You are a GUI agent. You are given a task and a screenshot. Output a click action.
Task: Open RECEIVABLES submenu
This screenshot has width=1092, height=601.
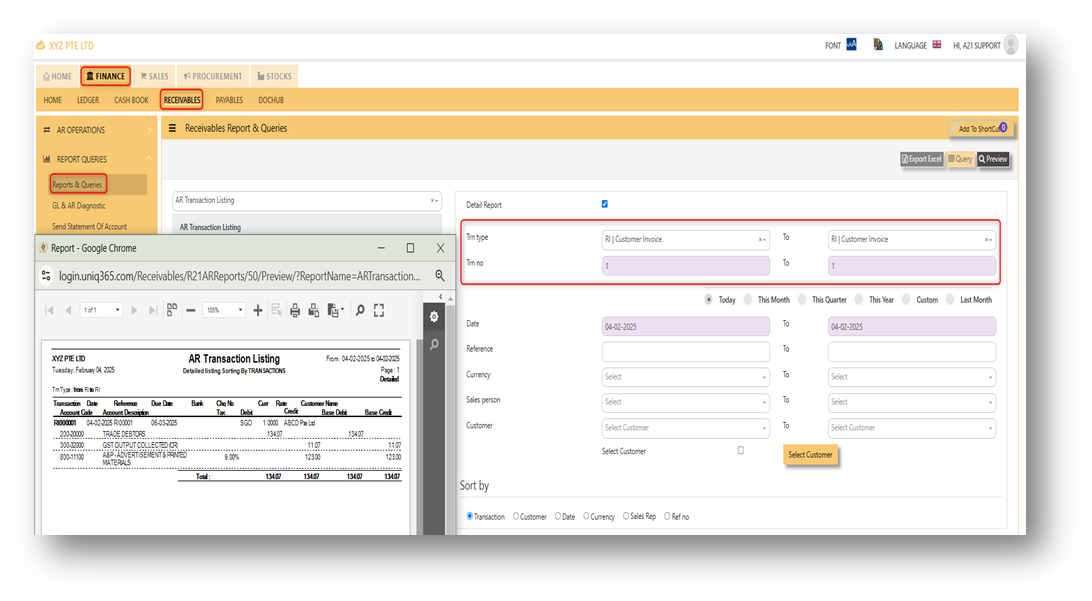coord(182,100)
